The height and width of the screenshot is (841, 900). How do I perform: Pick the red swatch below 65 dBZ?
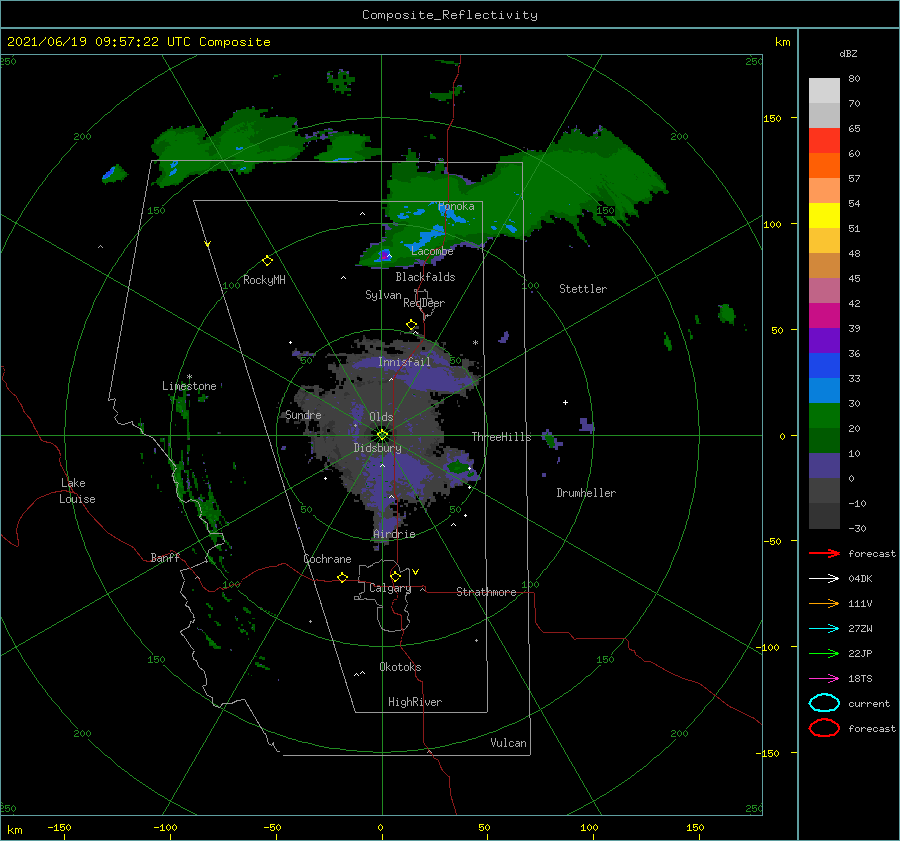[x=824, y=141]
